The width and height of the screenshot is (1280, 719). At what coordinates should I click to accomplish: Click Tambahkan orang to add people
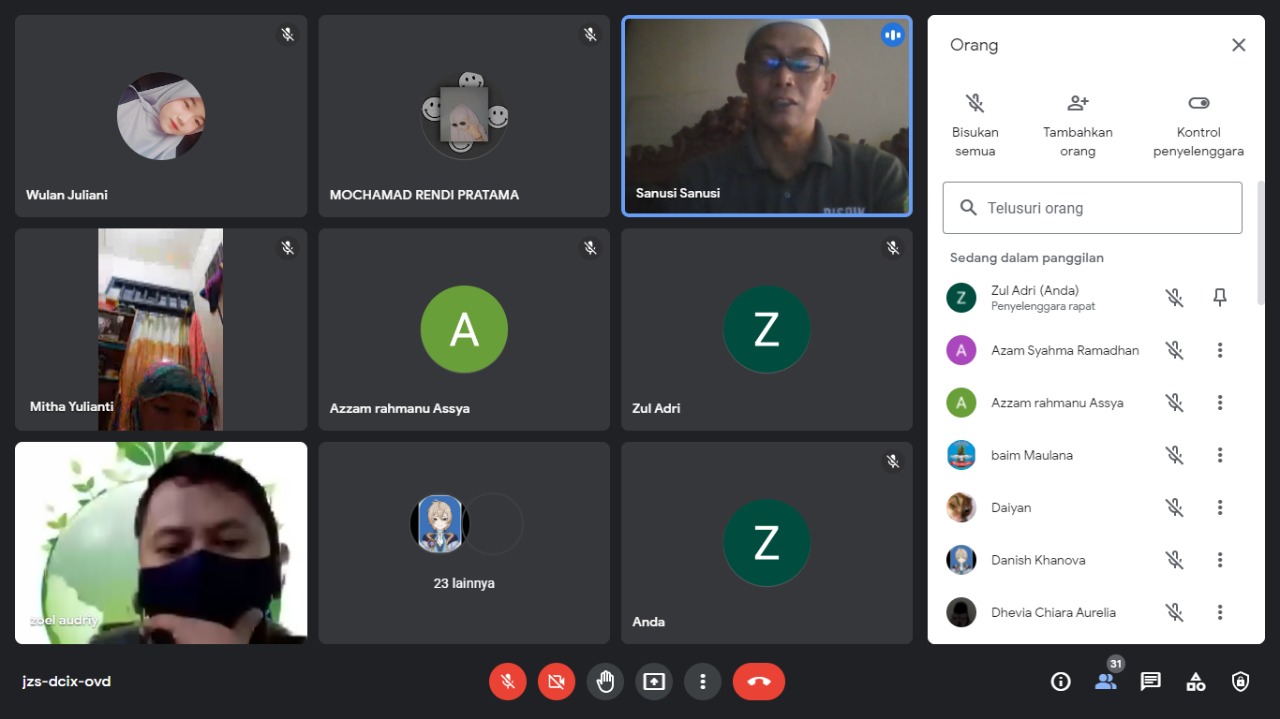1077,126
